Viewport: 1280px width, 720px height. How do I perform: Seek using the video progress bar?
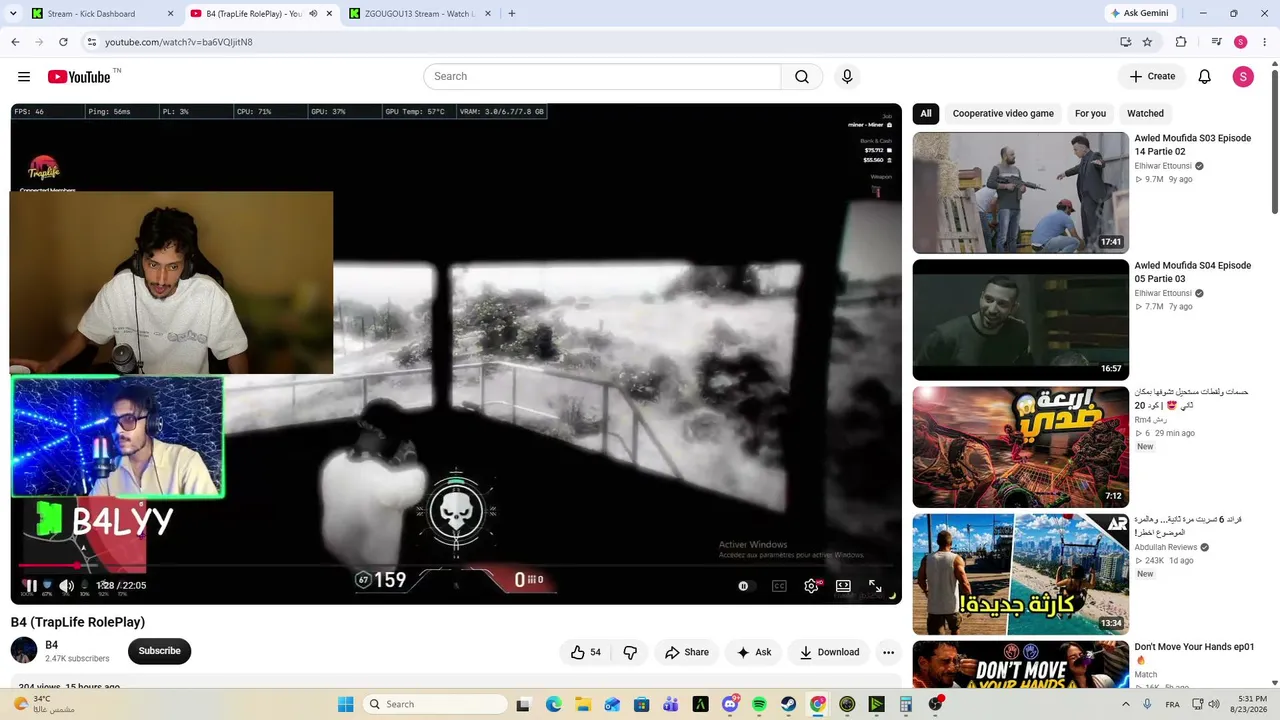pyautogui.click(x=456, y=566)
